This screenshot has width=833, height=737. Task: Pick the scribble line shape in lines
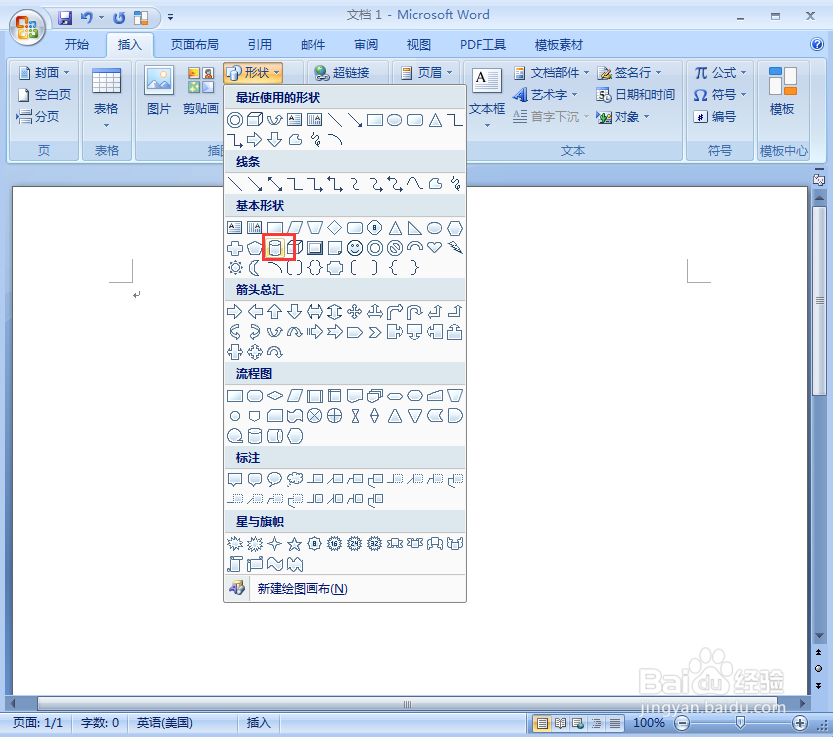click(x=455, y=184)
